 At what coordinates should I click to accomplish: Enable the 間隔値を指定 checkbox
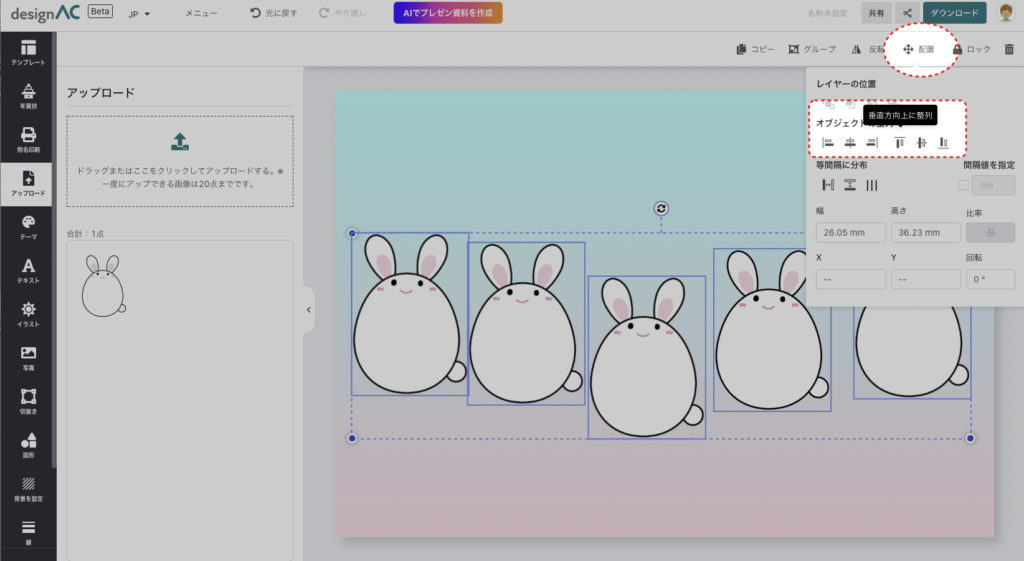pyautogui.click(x=964, y=185)
